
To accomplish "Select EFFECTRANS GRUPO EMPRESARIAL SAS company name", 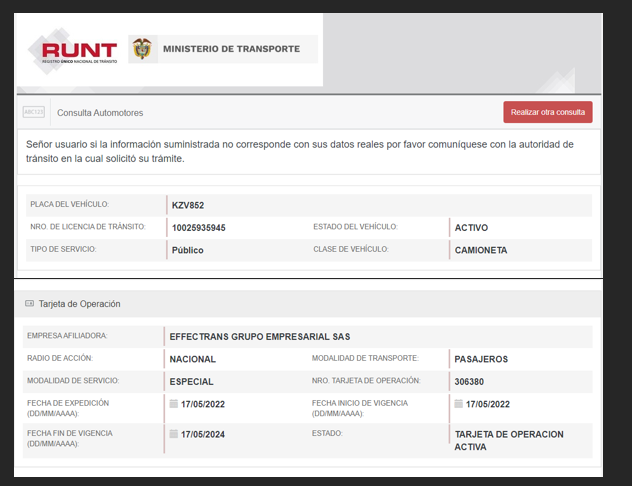I will [x=260, y=336].
